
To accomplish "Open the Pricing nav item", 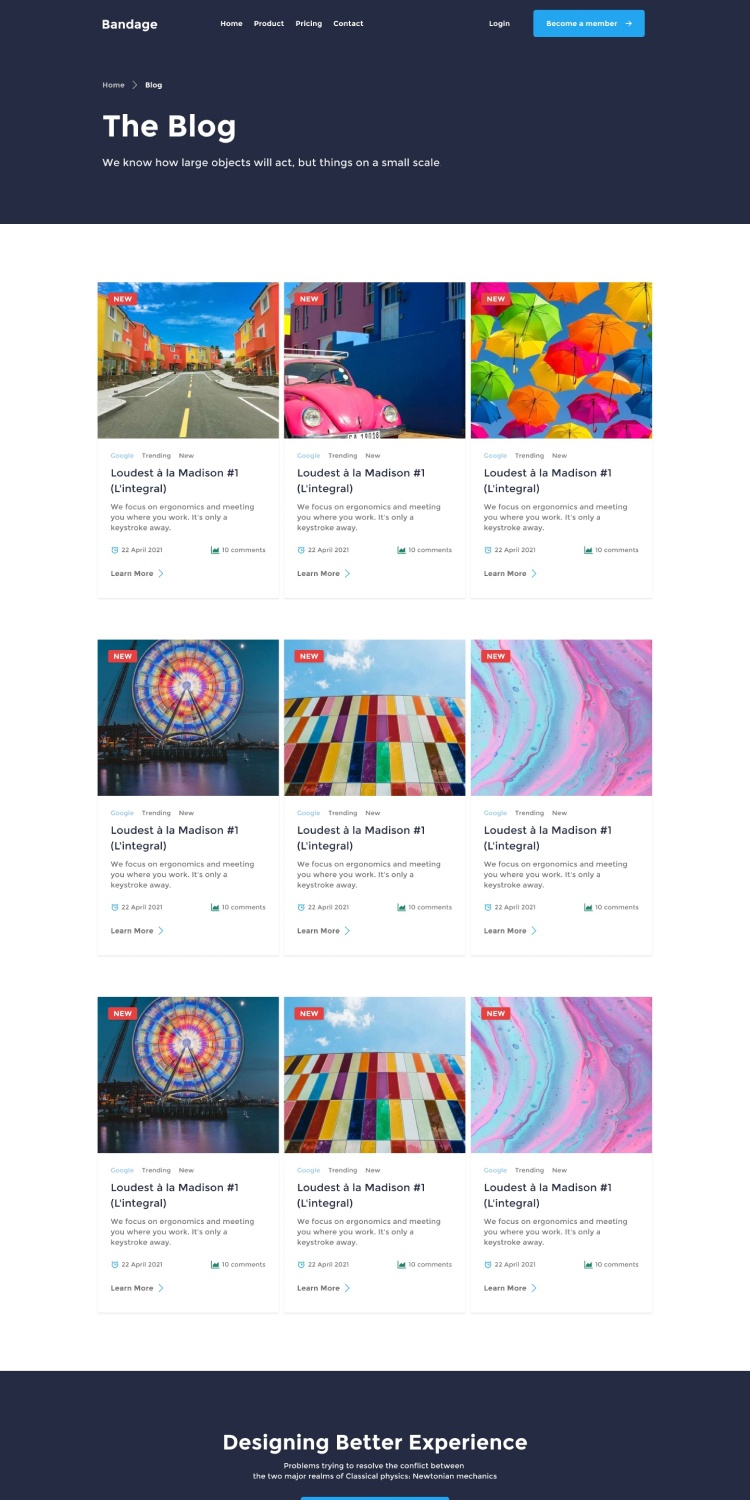I will (x=309, y=23).
